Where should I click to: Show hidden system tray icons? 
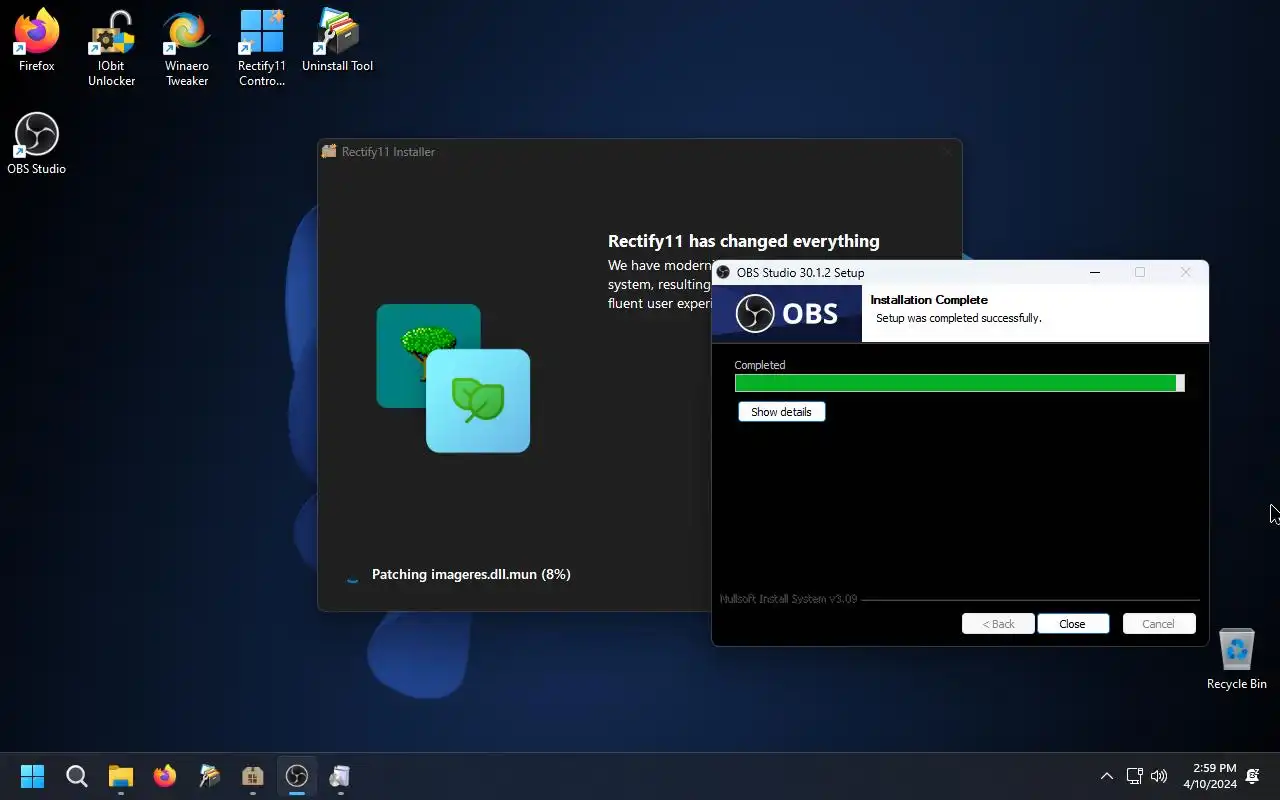(1107, 776)
